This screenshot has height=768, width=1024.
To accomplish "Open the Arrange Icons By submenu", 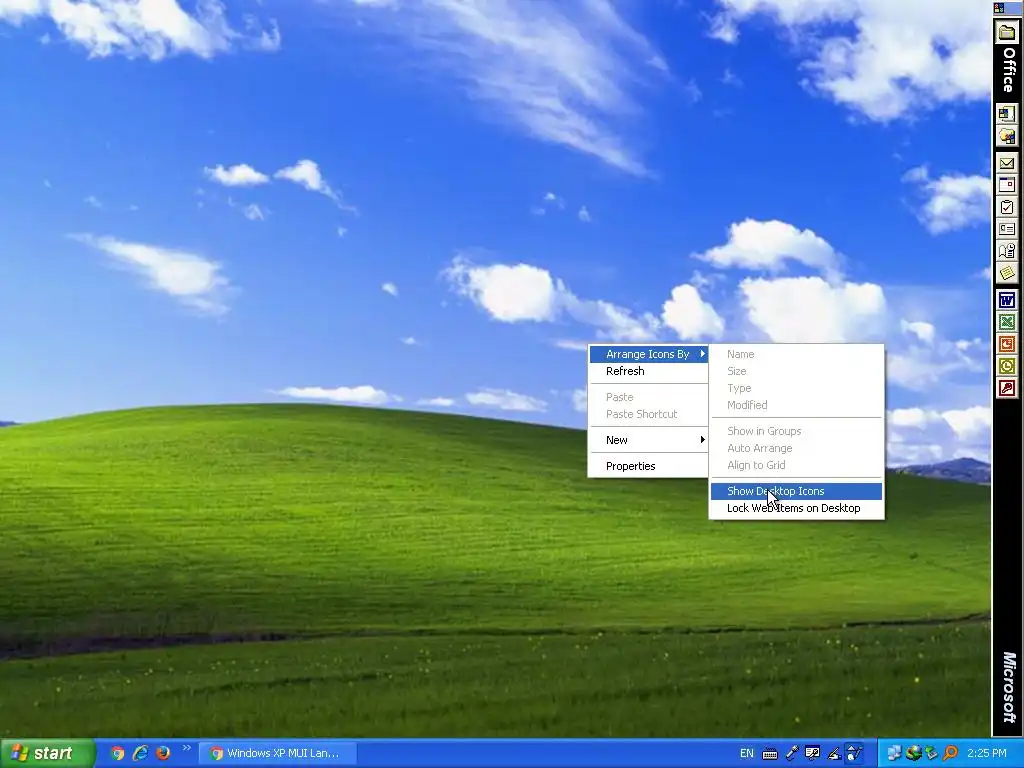I will tap(648, 354).
